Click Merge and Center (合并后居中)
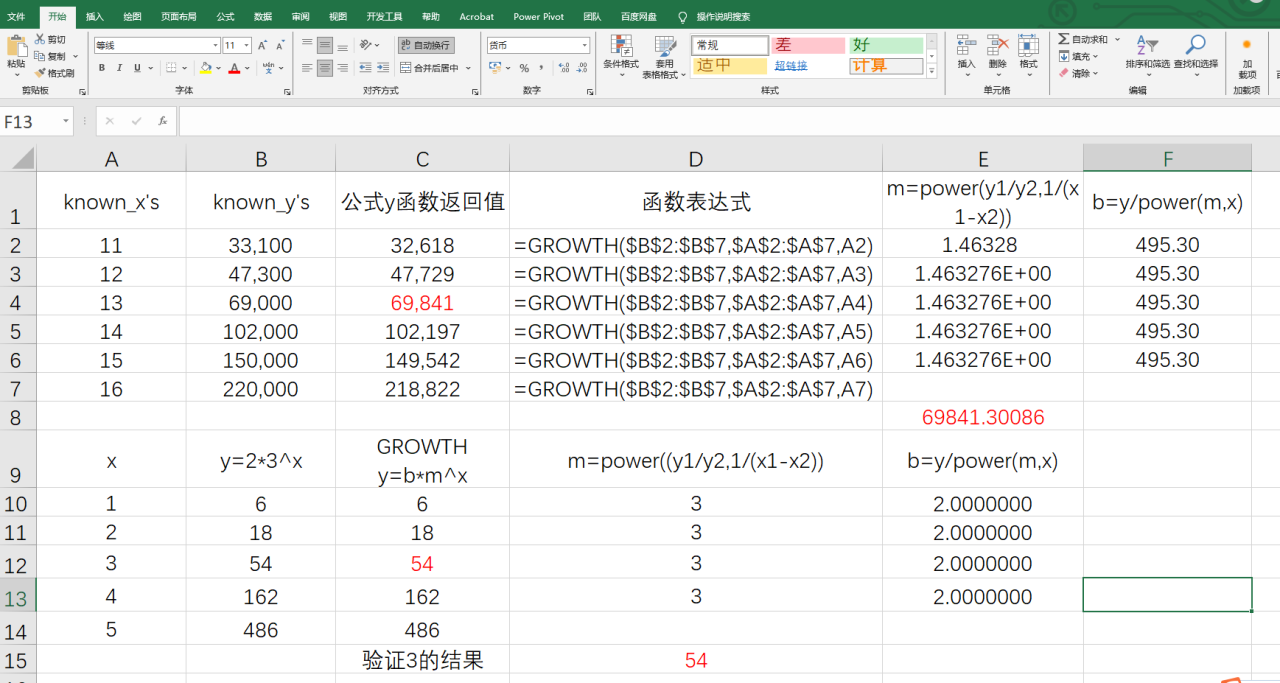This screenshot has width=1280, height=683. (429, 68)
